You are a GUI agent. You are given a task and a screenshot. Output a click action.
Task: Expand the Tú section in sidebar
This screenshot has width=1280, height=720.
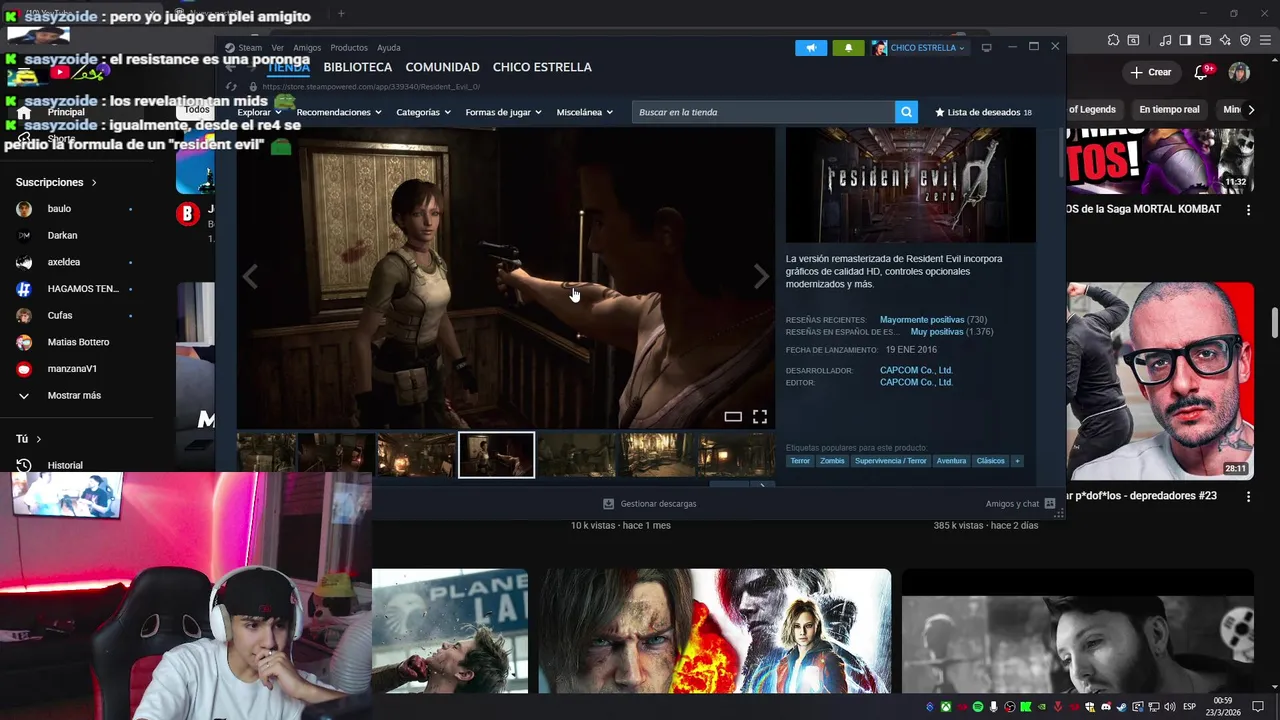29,439
